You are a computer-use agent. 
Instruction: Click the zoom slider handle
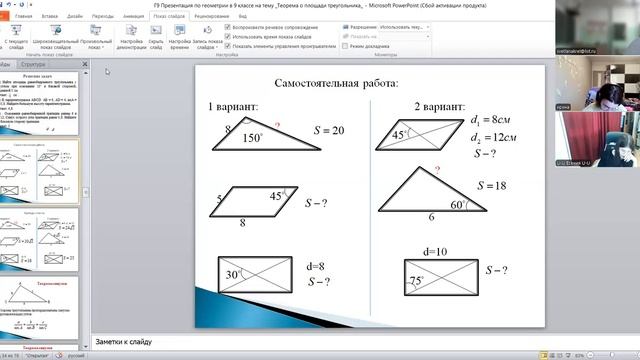[611, 356]
